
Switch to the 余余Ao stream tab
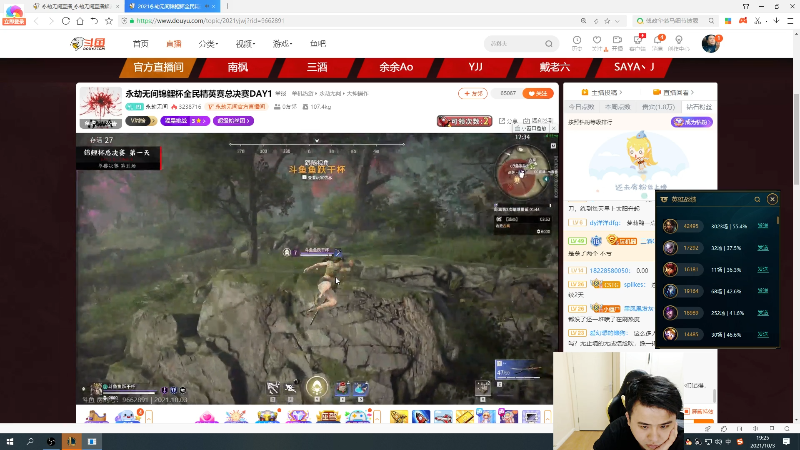pyautogui.click(x=396, y=67)
